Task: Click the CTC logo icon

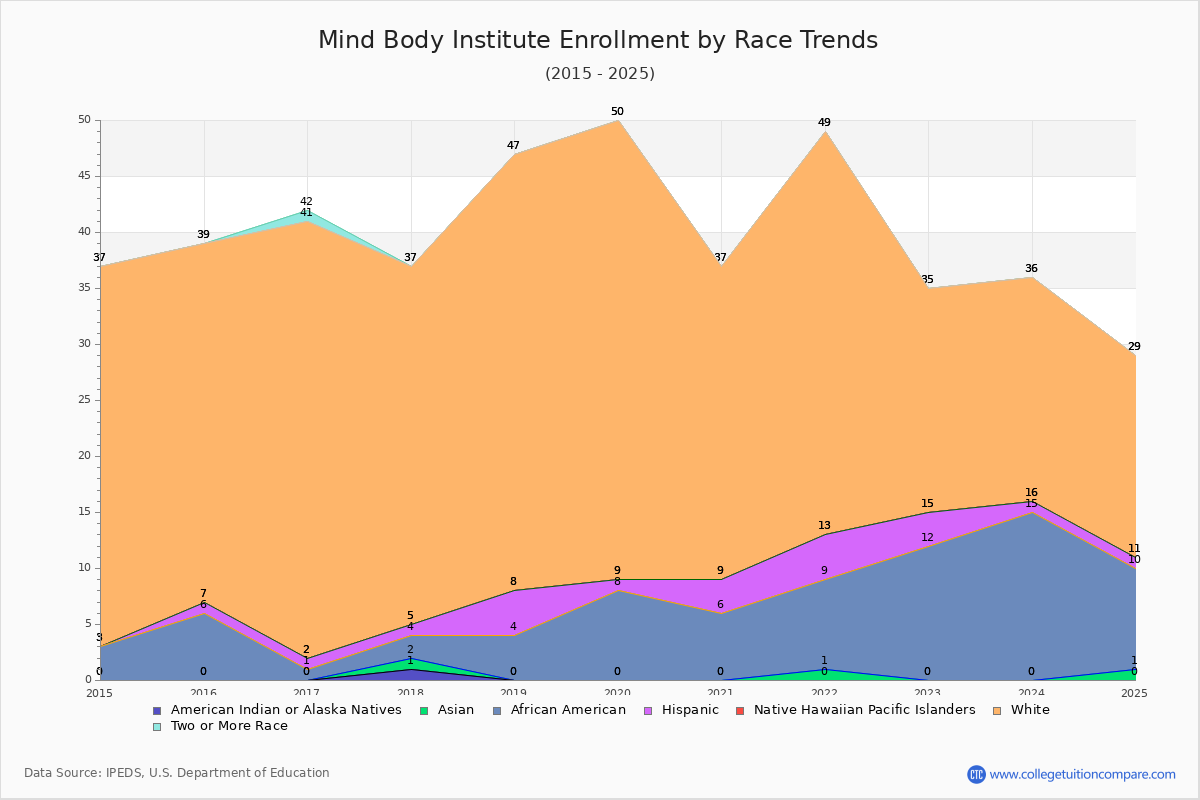Action: (x=976, y=774)
